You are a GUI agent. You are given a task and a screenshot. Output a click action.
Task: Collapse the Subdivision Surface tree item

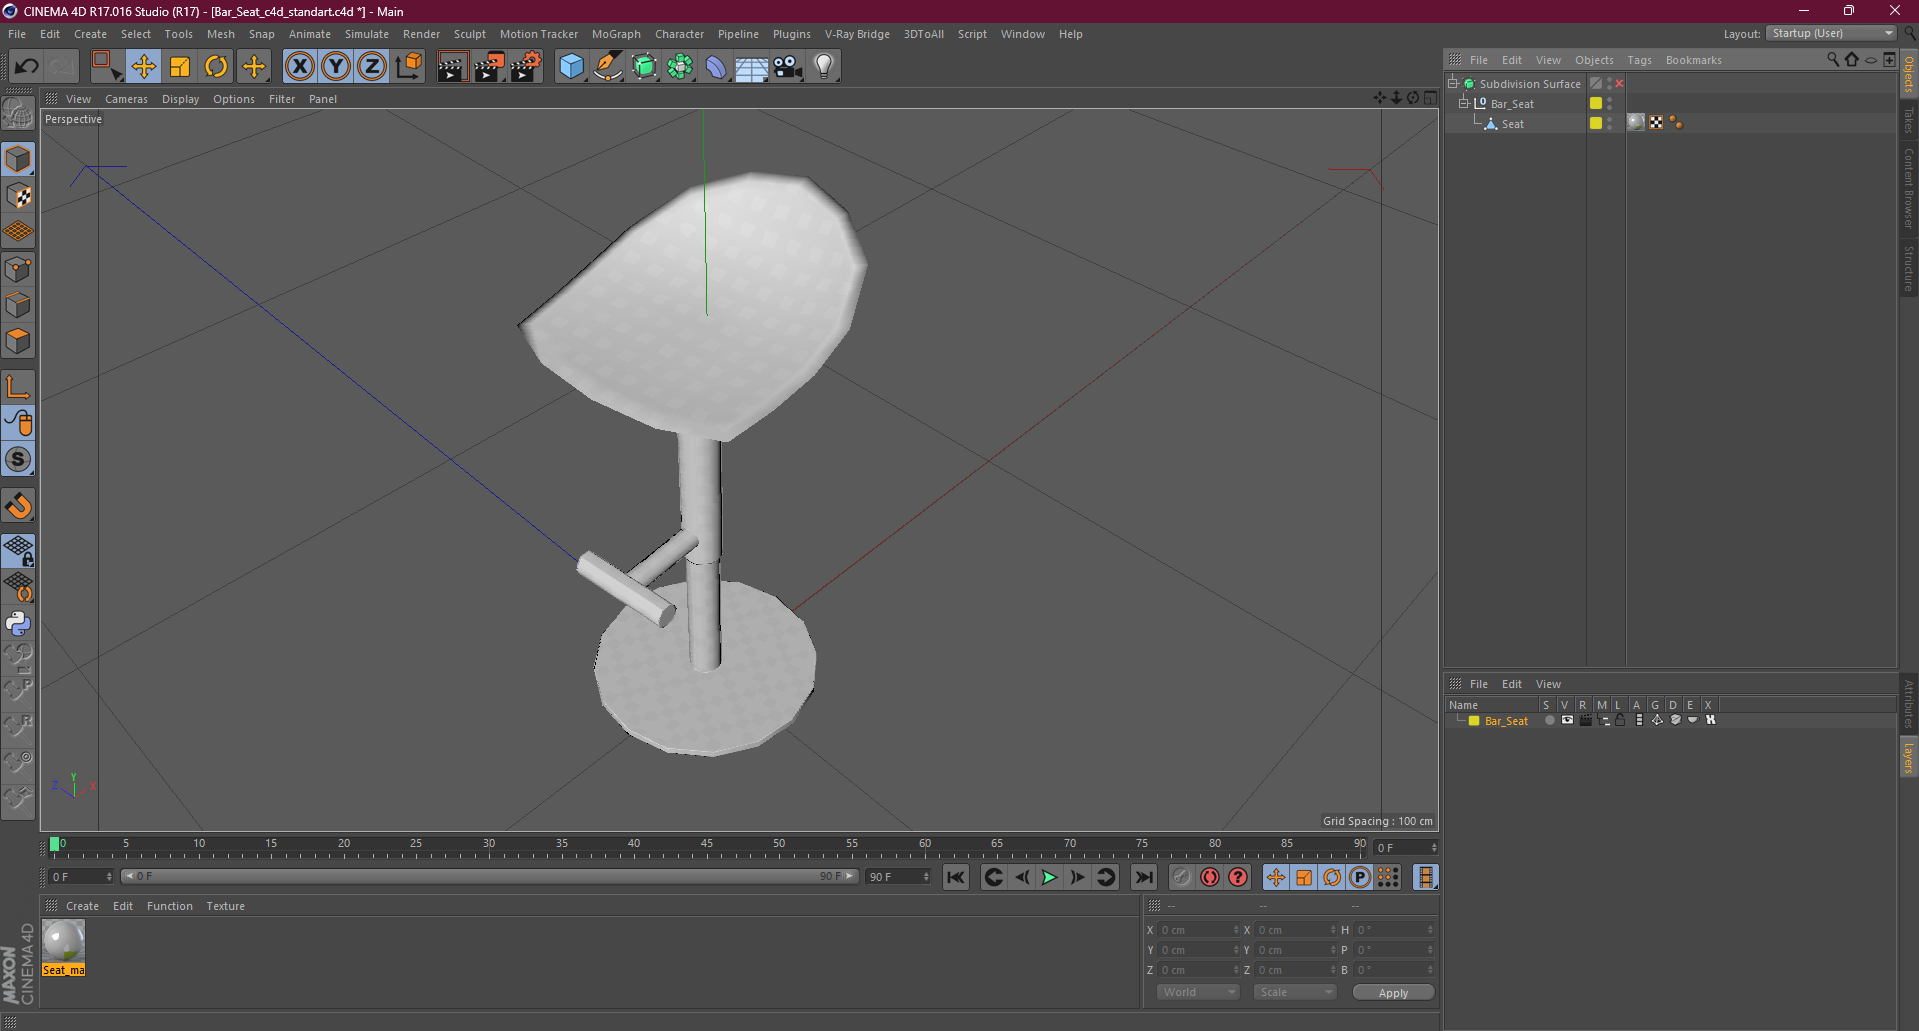pyautogui.click(x=1453, y=84)
